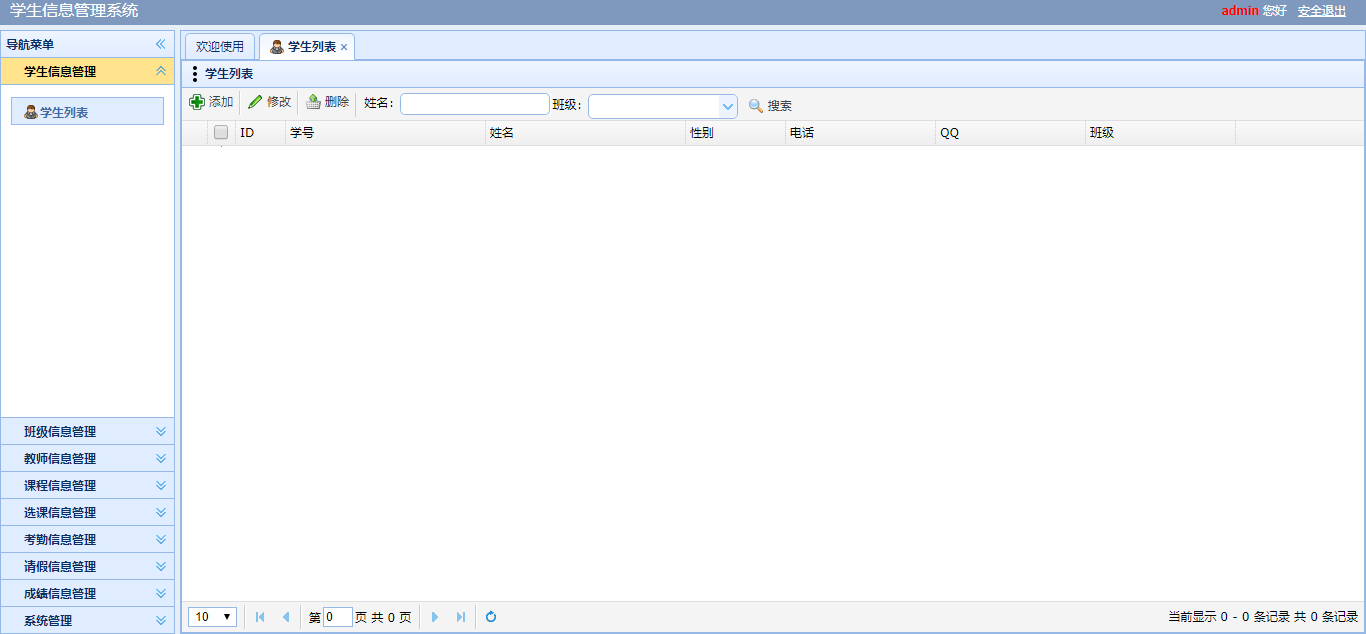This screenshot has height=634, width=1366.
Task: Click the 添加 add button label
Action: 221,102
